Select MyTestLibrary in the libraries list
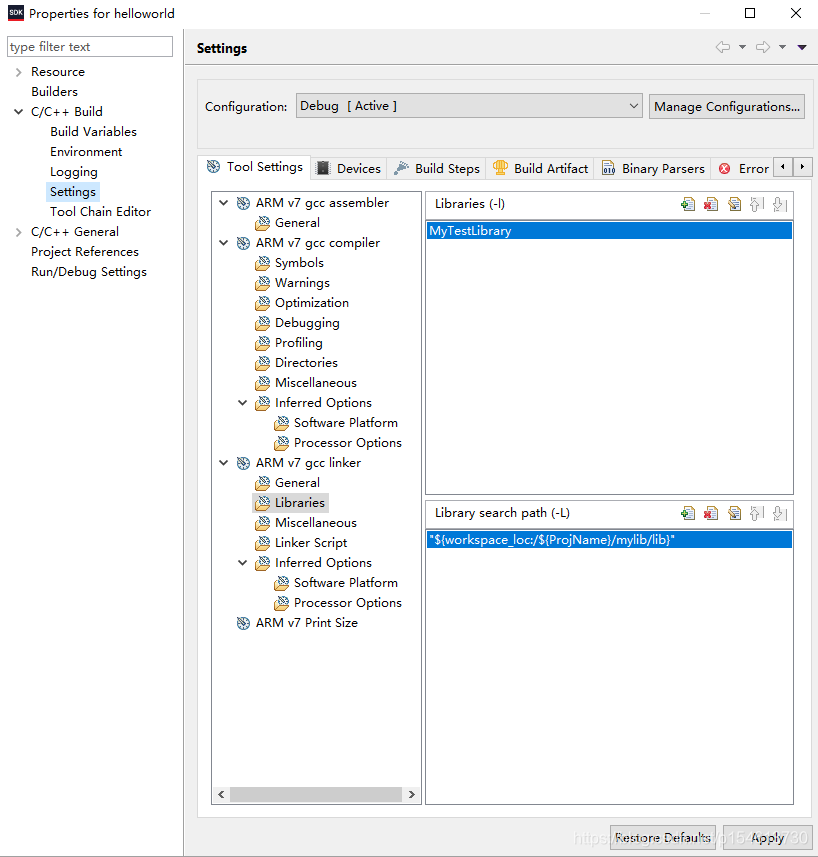 pyautogui.click(x=609, y=231)
